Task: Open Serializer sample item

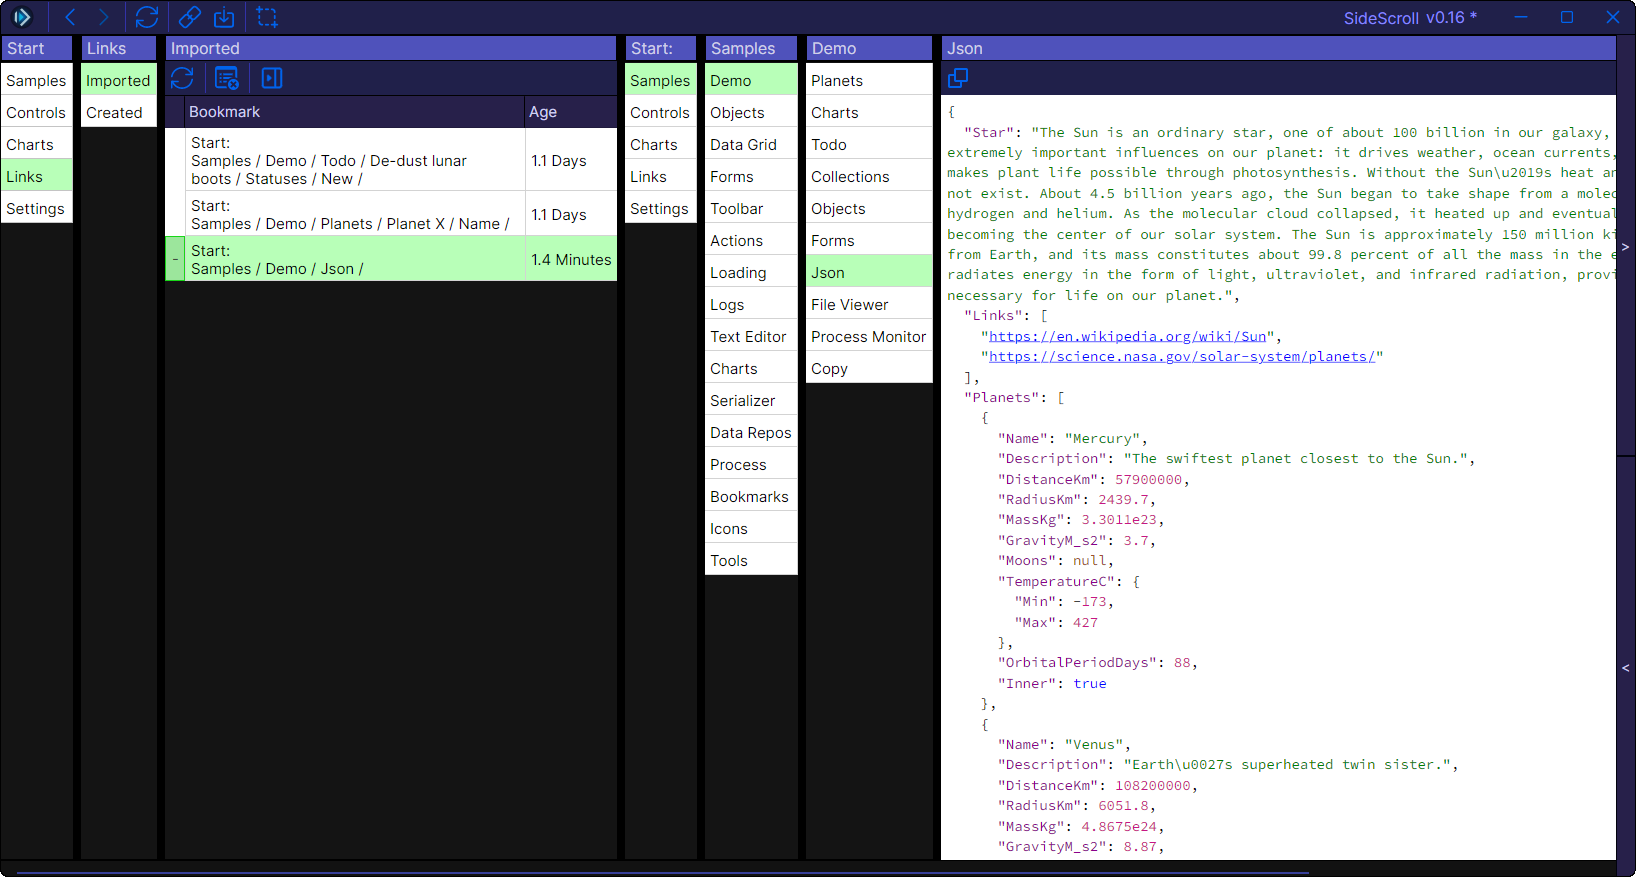Action: [x=751, y=401]
